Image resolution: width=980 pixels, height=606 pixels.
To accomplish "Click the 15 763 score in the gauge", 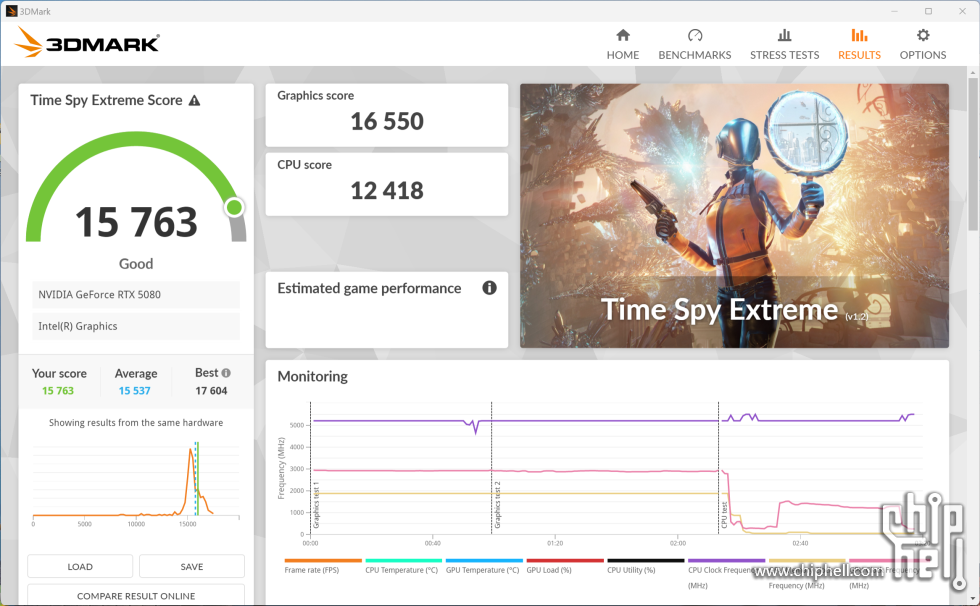I will [136, 222].
